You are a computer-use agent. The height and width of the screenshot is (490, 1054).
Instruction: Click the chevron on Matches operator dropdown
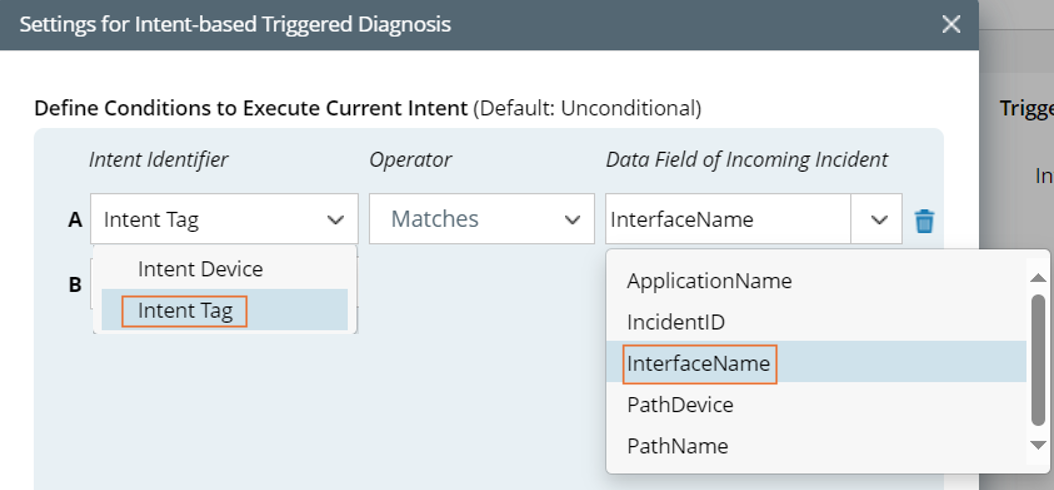[x=572, y=220]
